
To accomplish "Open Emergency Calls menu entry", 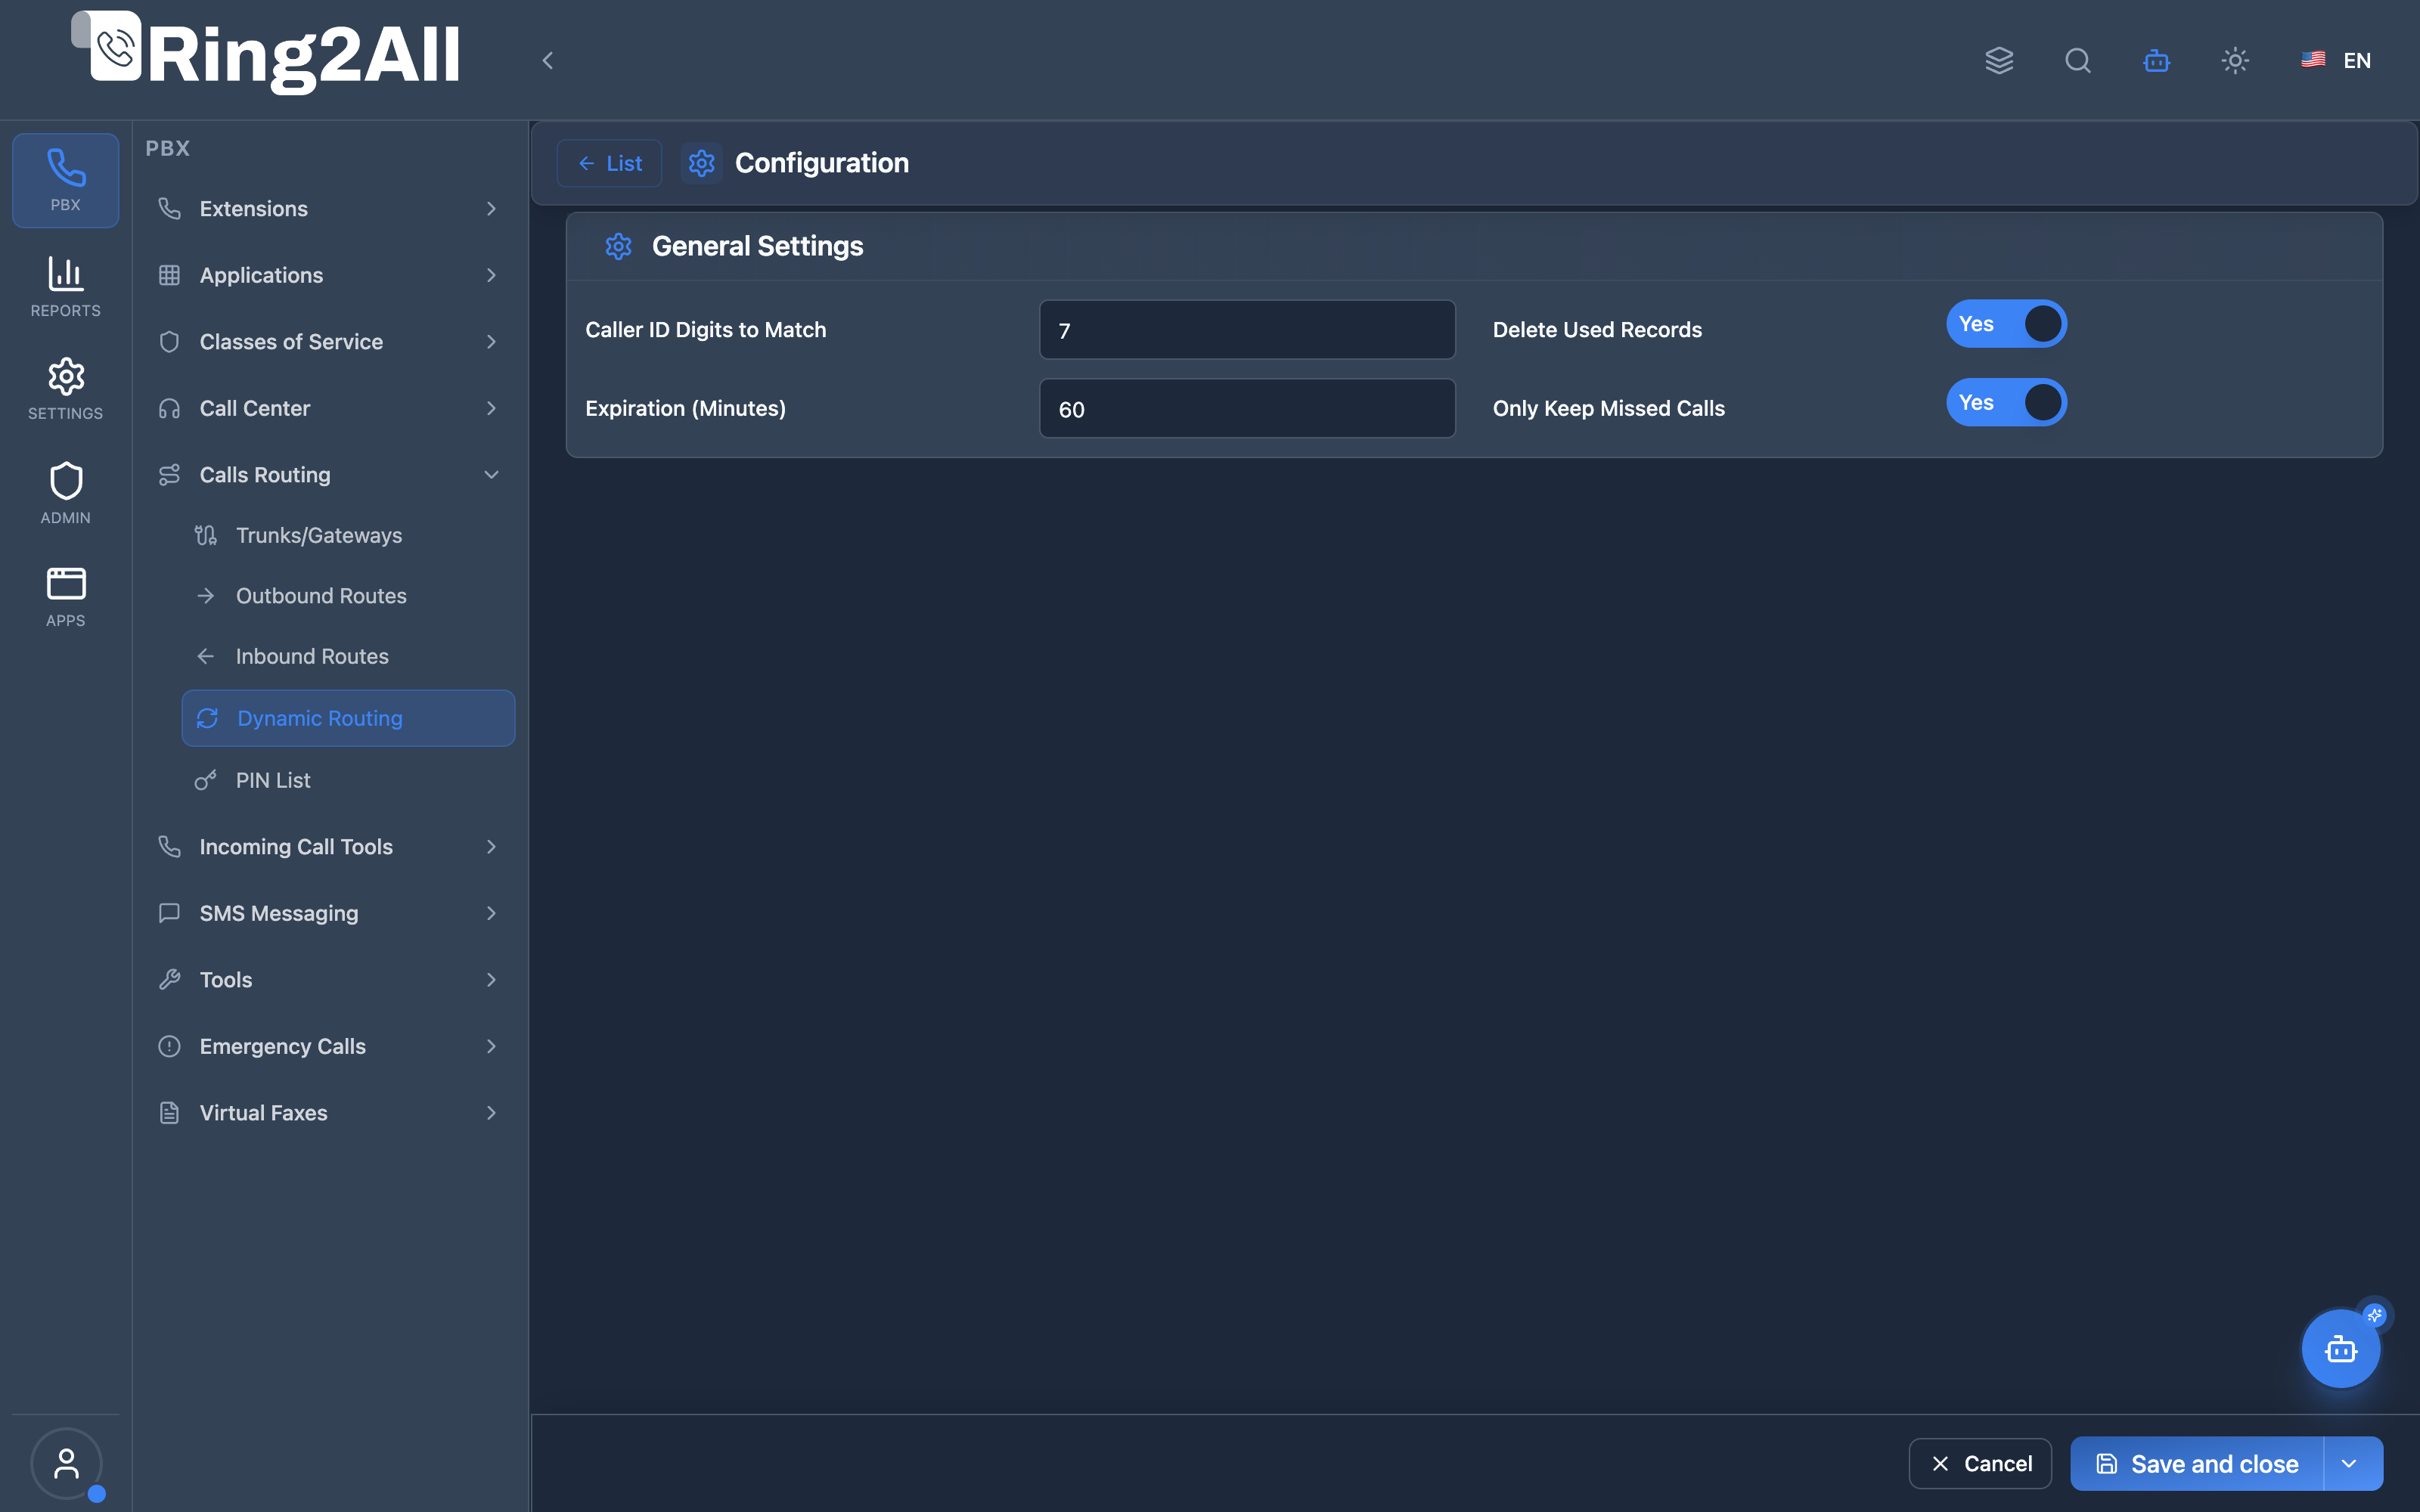I will click(x=330, y=1046).
